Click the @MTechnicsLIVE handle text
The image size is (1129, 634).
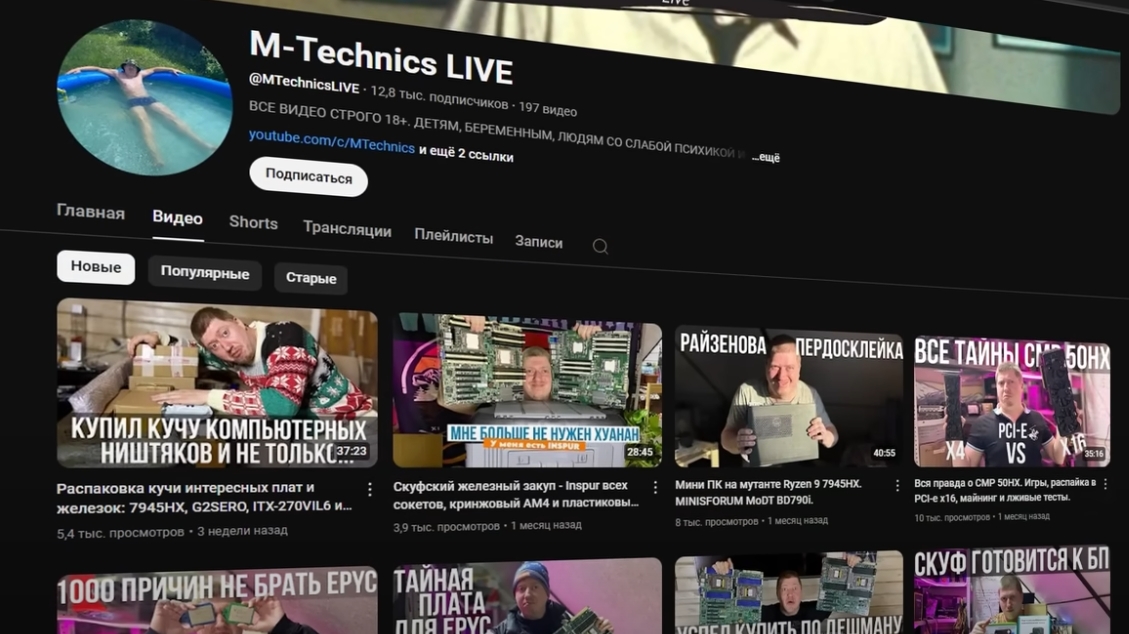click(x=304, y=83)
